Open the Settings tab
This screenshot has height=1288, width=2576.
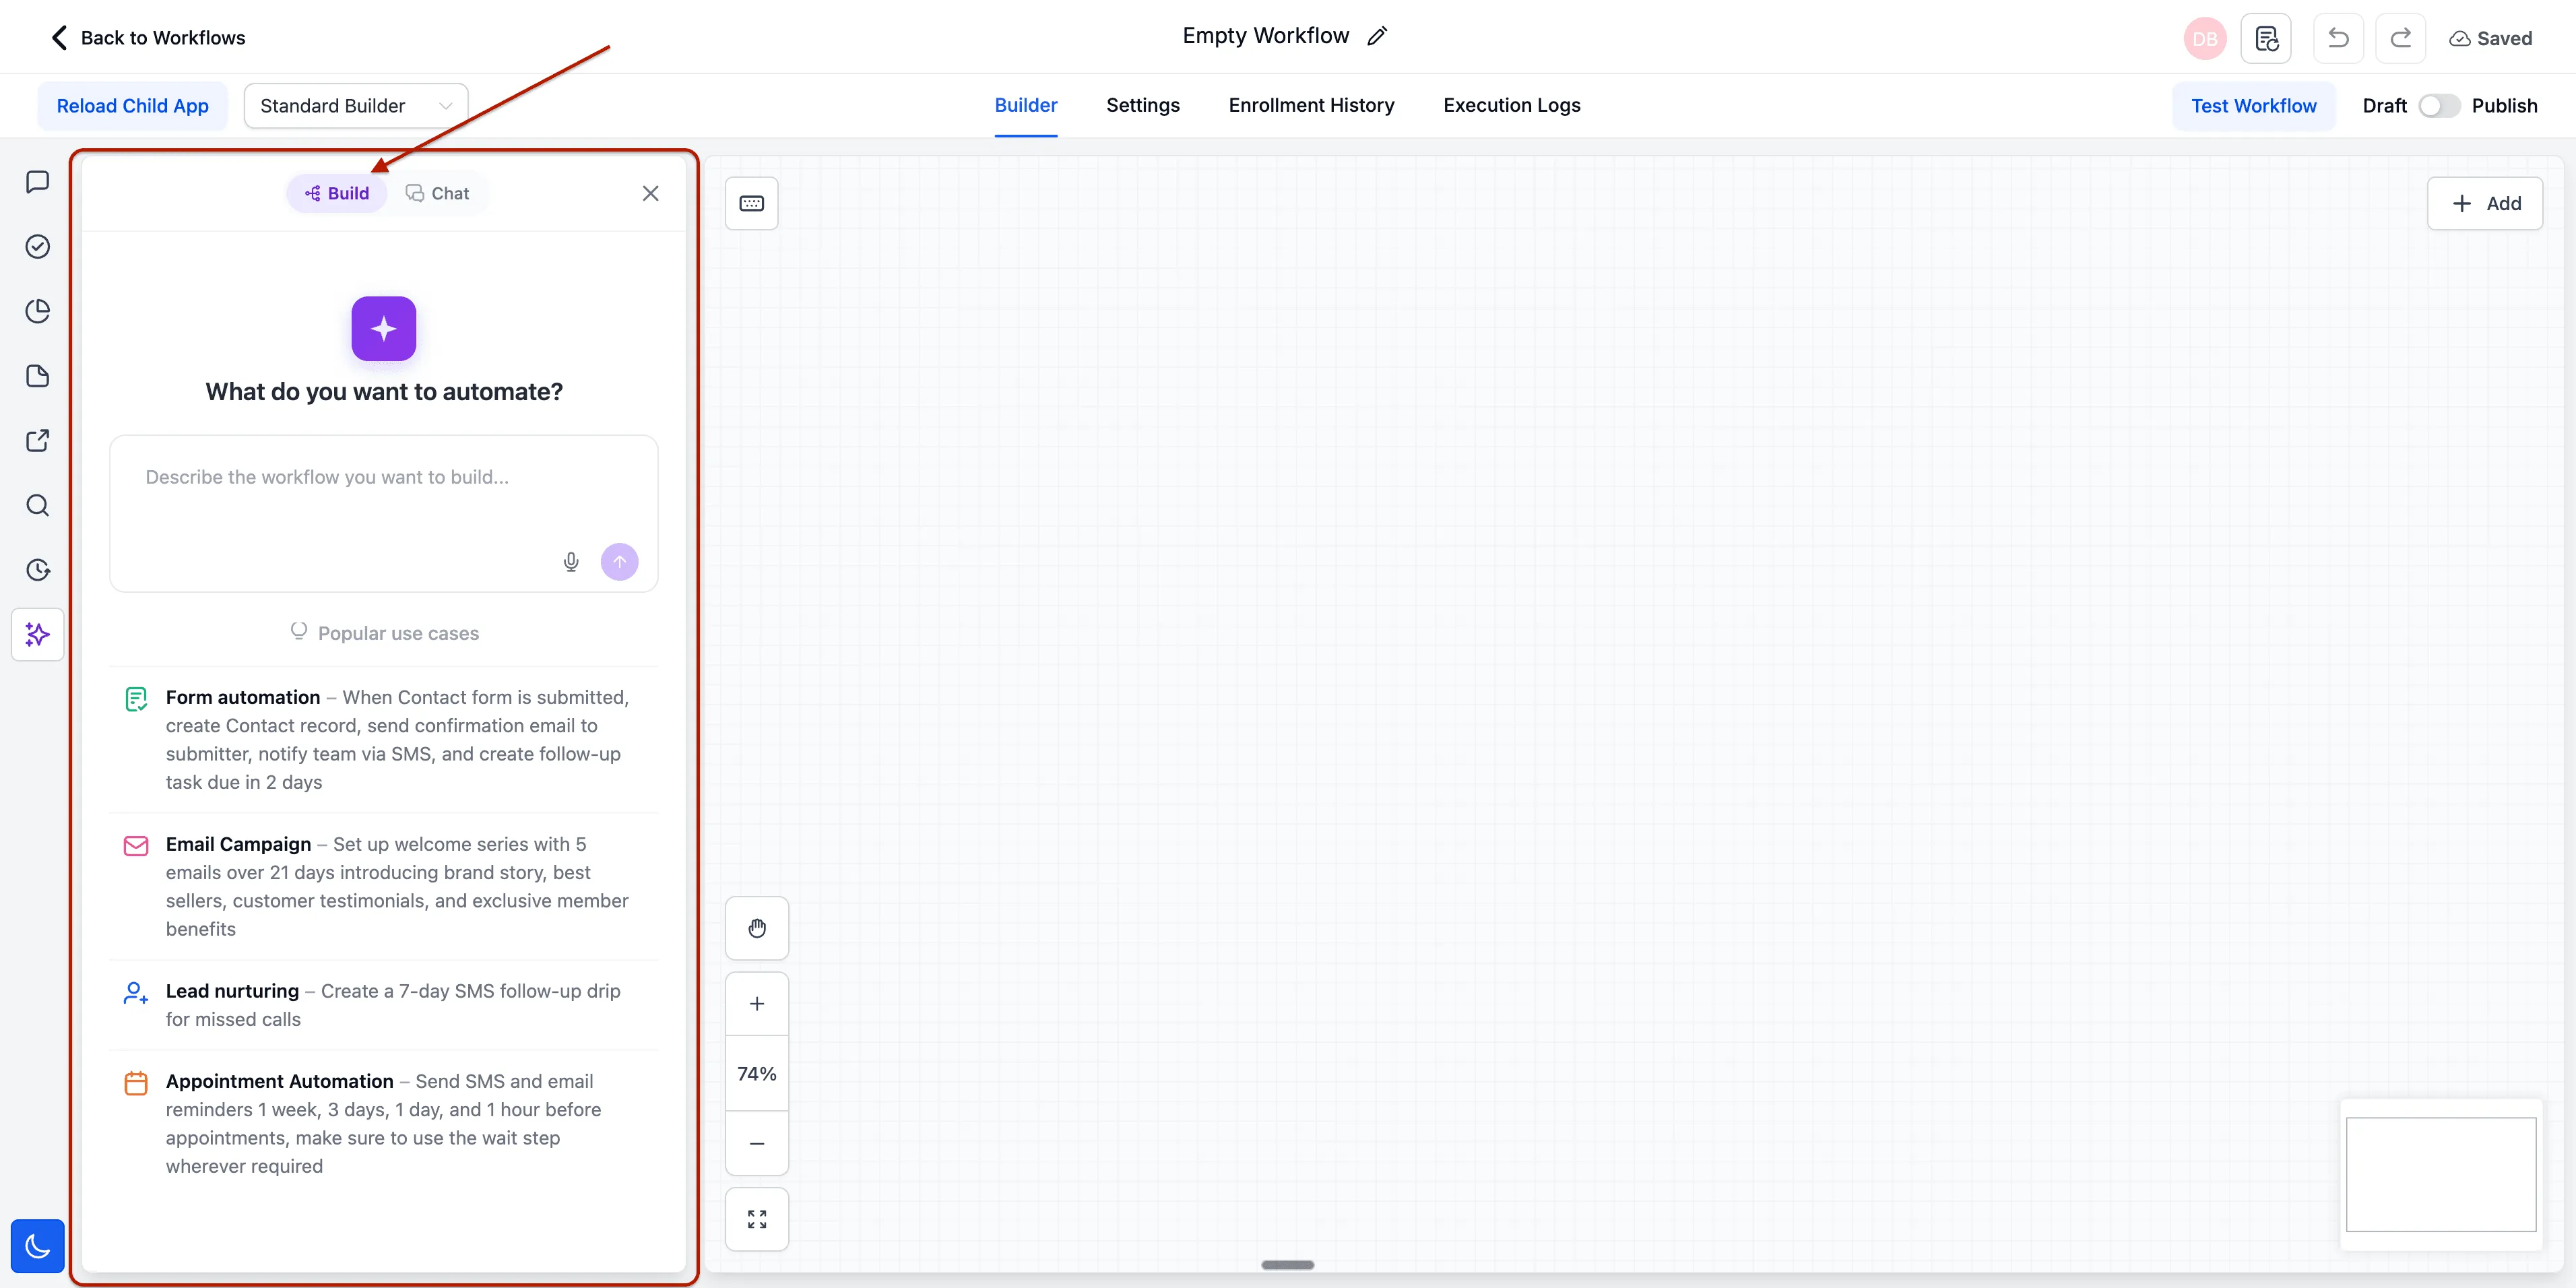pyautogui.click(x=1142, y=105)
